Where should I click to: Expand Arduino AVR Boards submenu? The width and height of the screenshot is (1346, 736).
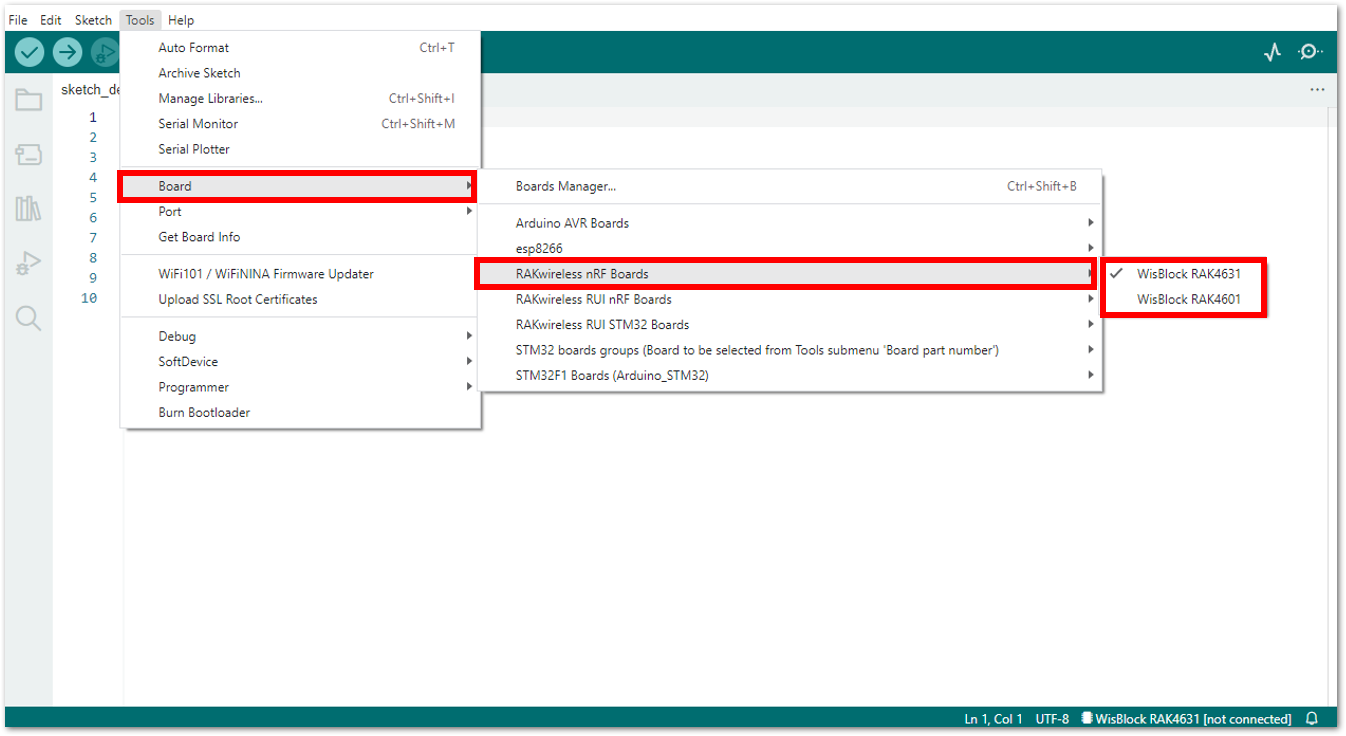point(789,223)
